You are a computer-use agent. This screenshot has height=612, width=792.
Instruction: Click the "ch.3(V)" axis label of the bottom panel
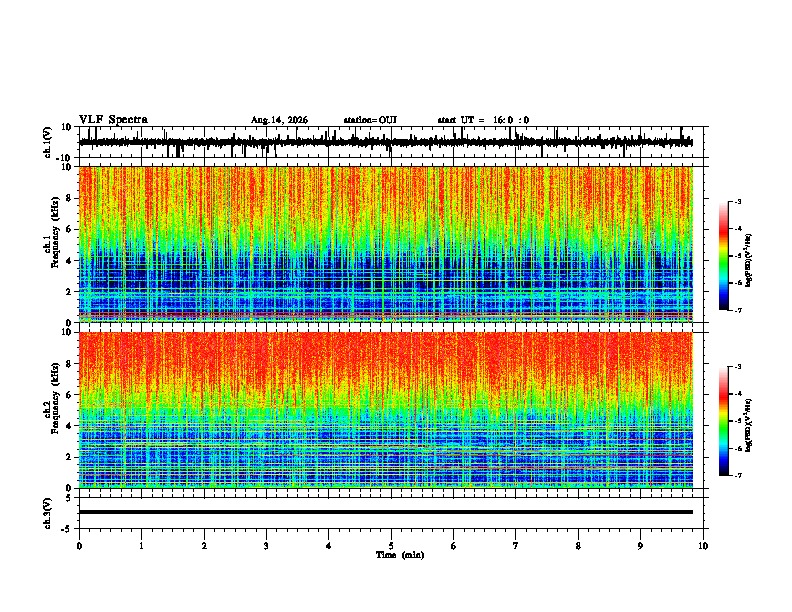[48, 513]
